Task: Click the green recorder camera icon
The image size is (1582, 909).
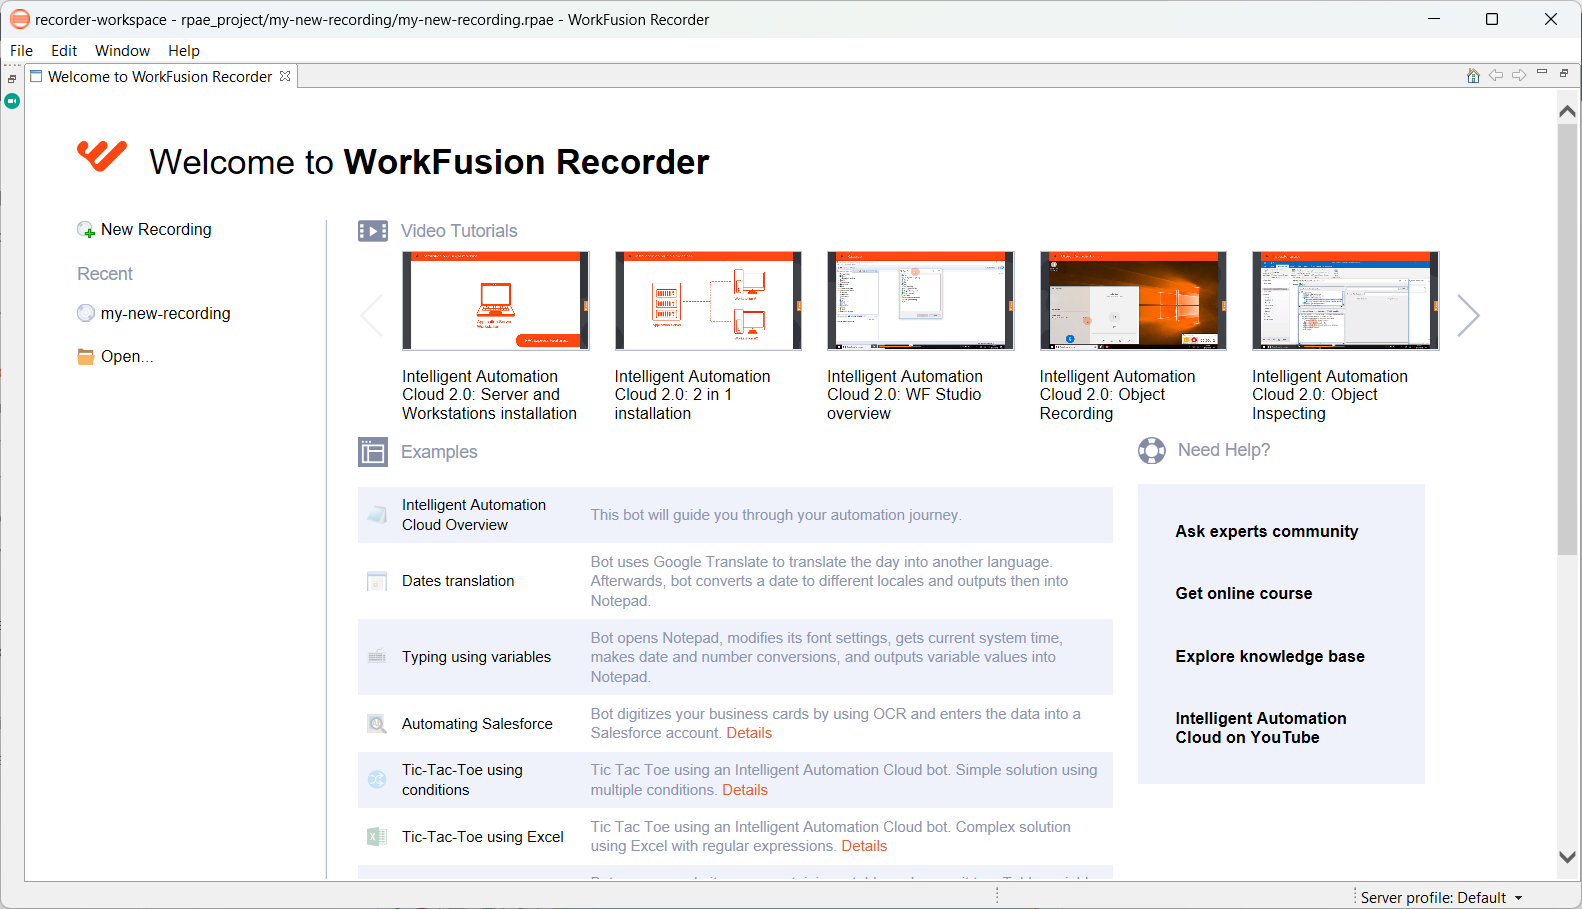Action: pos(12,101)
